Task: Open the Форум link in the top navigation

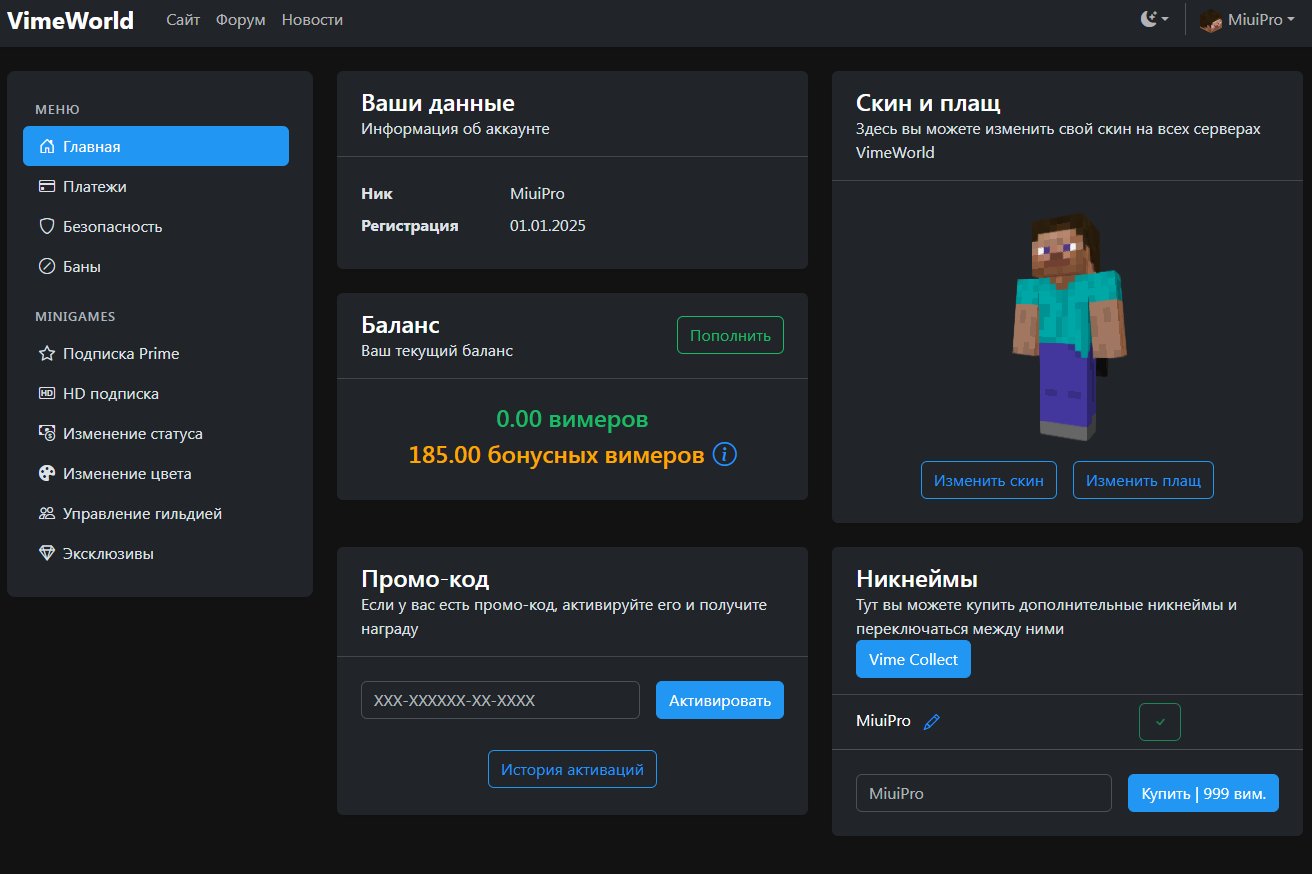Action: pos(241,20)
